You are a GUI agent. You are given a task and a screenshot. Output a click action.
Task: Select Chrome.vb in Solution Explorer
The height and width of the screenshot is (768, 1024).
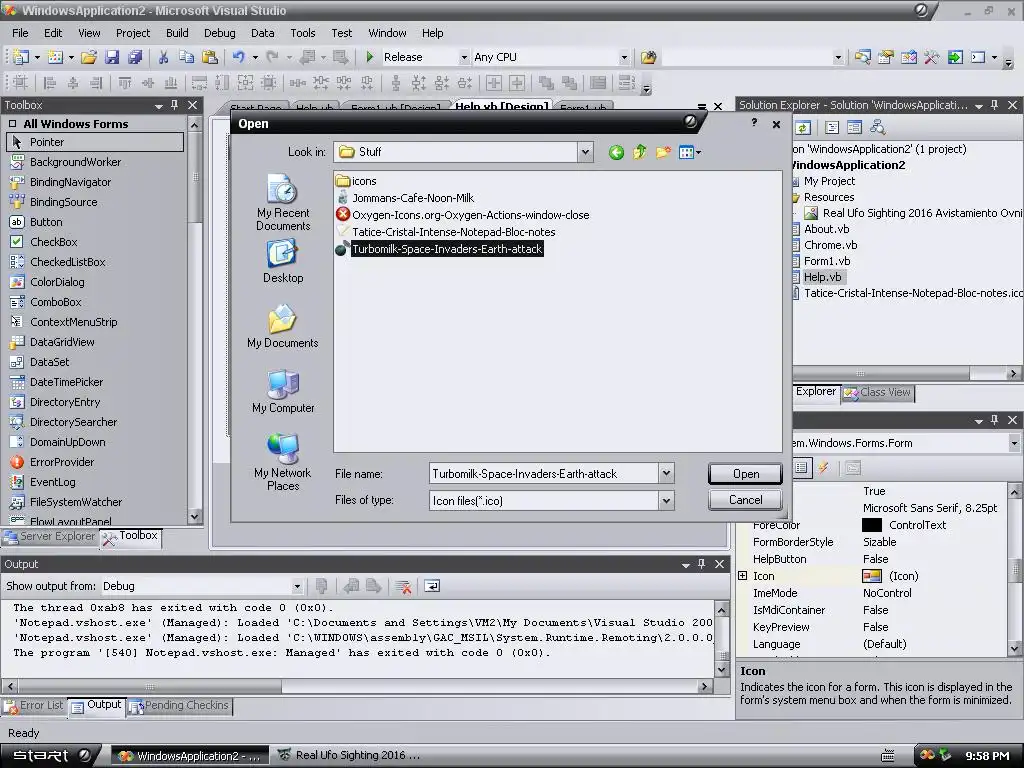(830, 245)
